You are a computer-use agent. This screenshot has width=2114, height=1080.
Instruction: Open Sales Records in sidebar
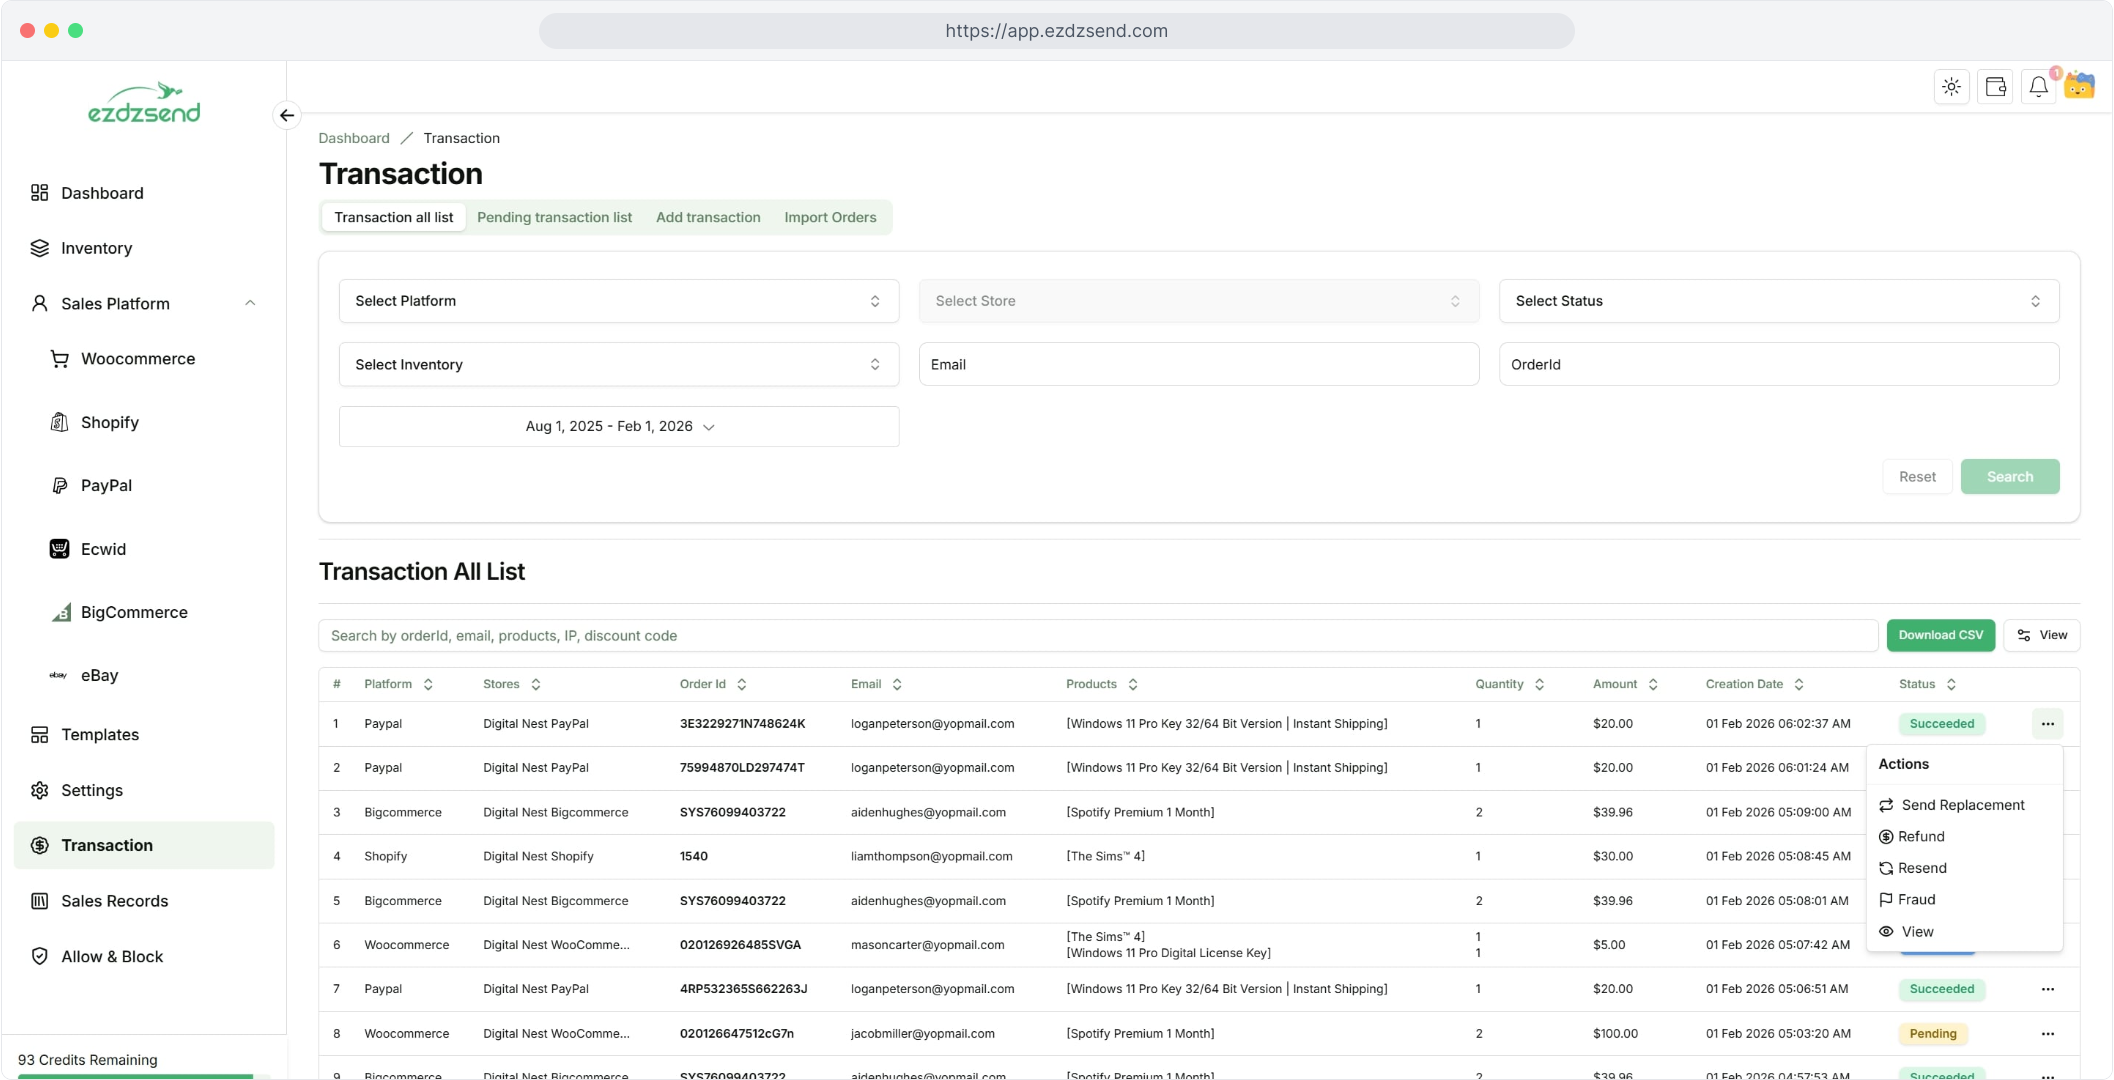pos(114,901)
